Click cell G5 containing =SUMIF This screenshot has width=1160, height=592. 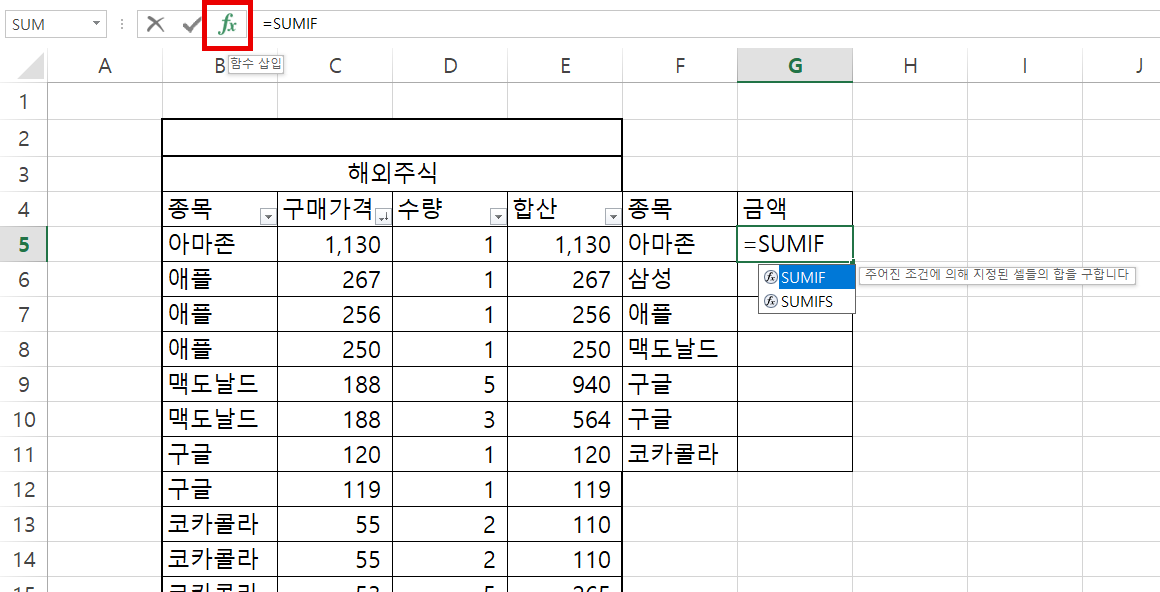coord(795,243)
